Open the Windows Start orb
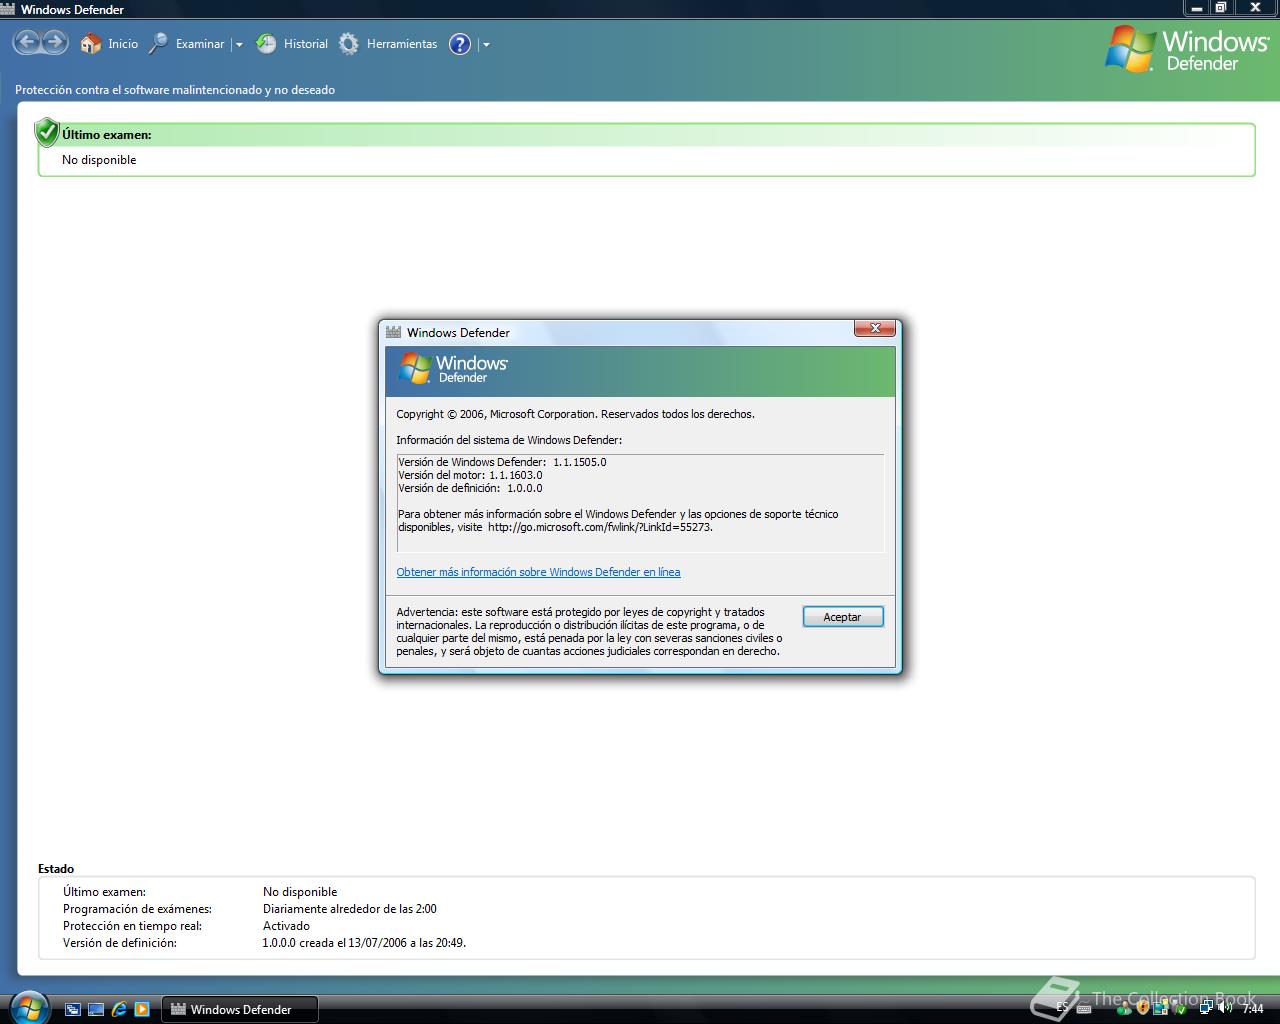Screen dimensions: 1280x1024 (x=28, y=1006)
